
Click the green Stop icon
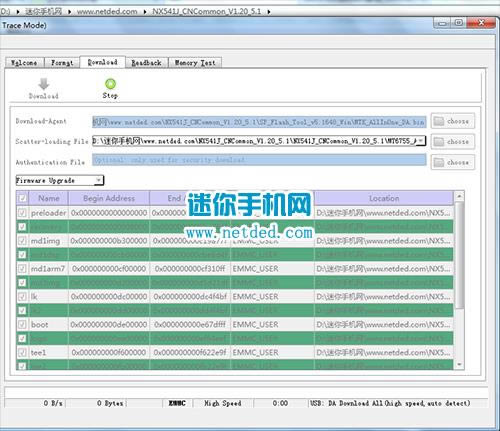[110, 84]
